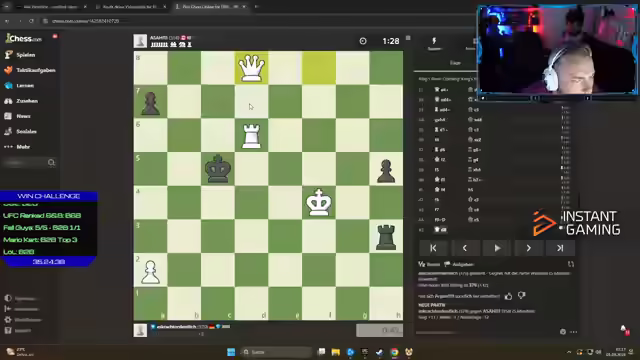Step back one move
Image resolution: width=640 pixels, height=360 pixels.
pyautogui.click(x=465, y=248)
